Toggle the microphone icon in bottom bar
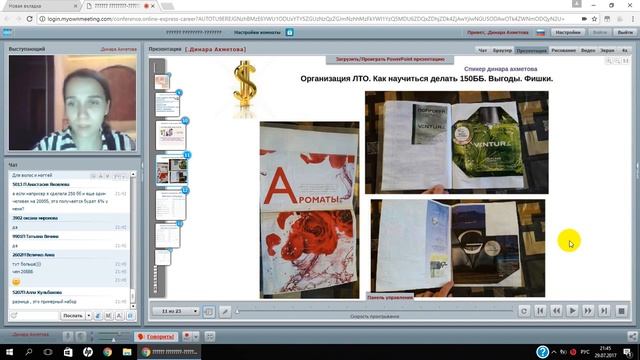This screenshot has height=360, width=640. (68, 336)
